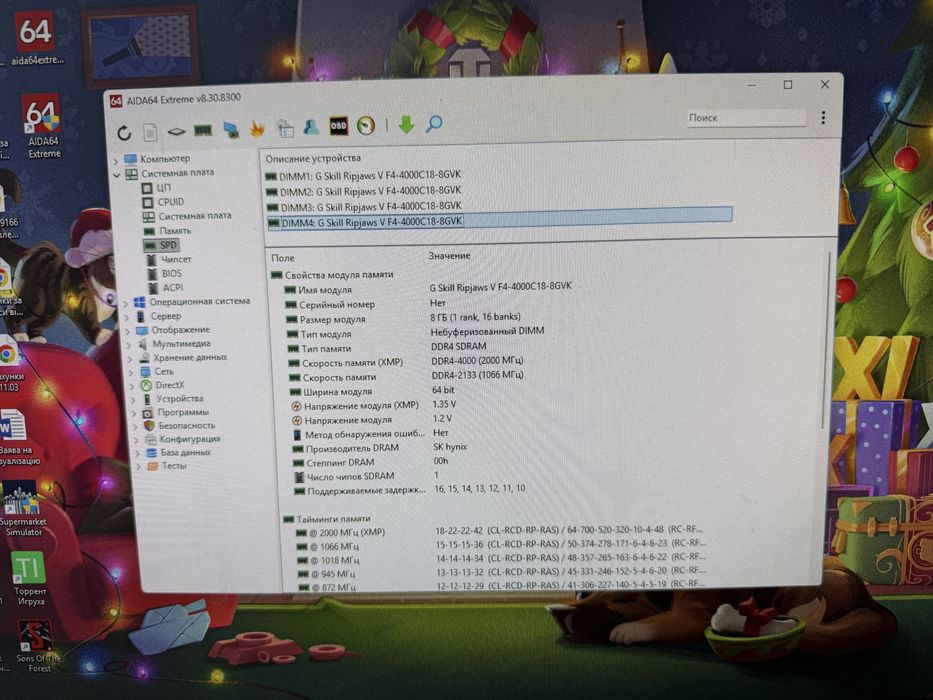
Task: Open the Системная плата child item
Action: pyautogui.click(x=187, y=216)
